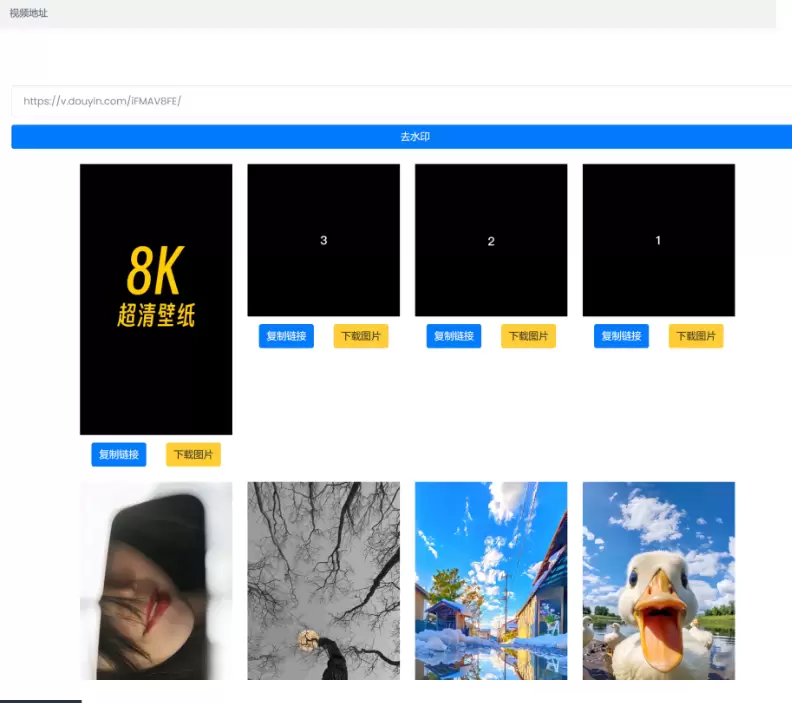792x703 pixels.
Task: Open the 8K超清壁纸 cover thumbnail
Action: click(156, 299)
